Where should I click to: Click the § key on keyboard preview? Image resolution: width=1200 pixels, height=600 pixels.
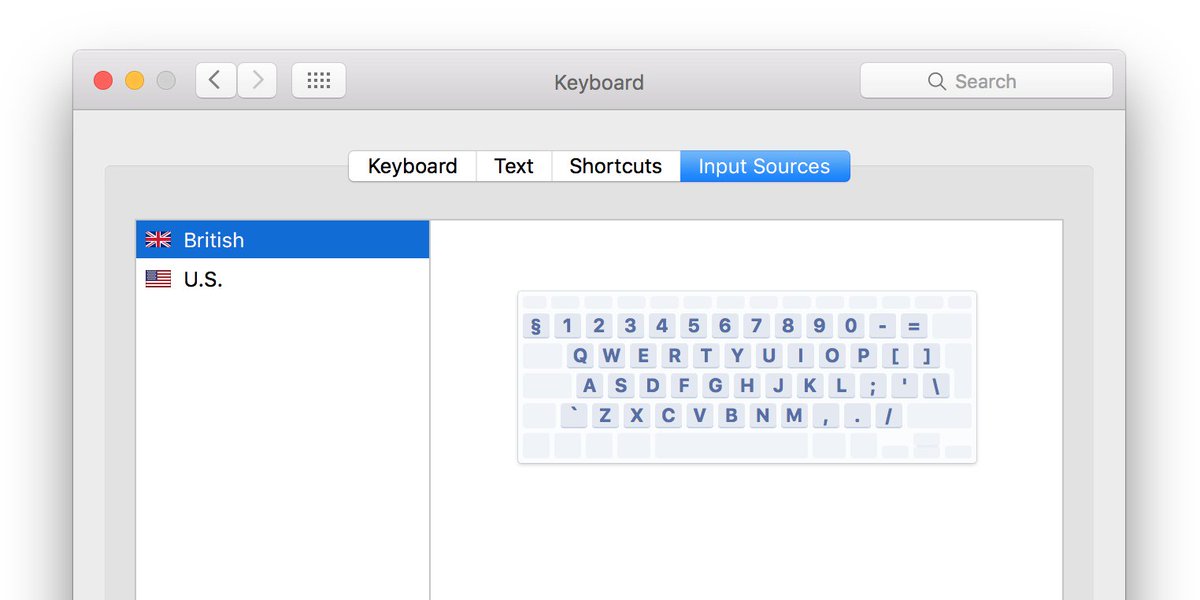[x=535, y=326]
